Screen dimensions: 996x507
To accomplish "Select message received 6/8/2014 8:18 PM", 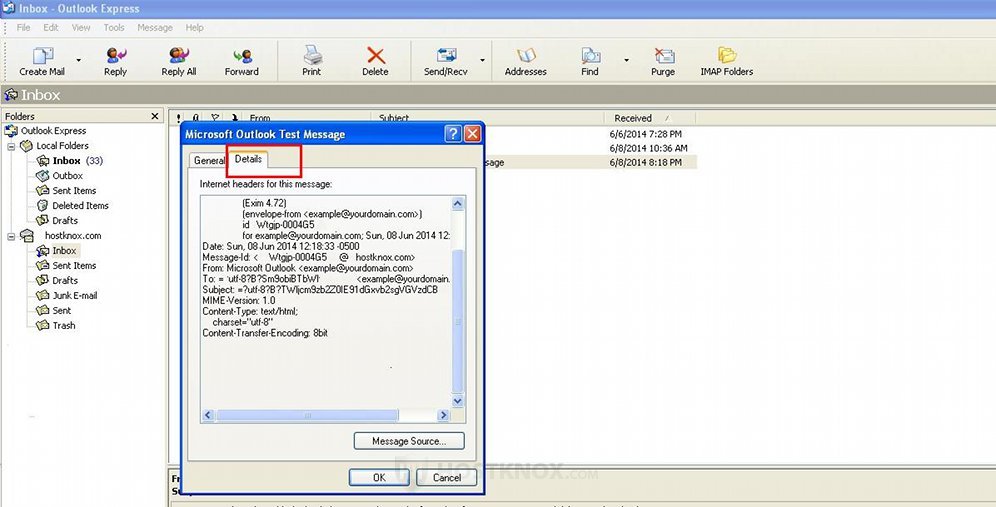I will [x=645, y=163].
